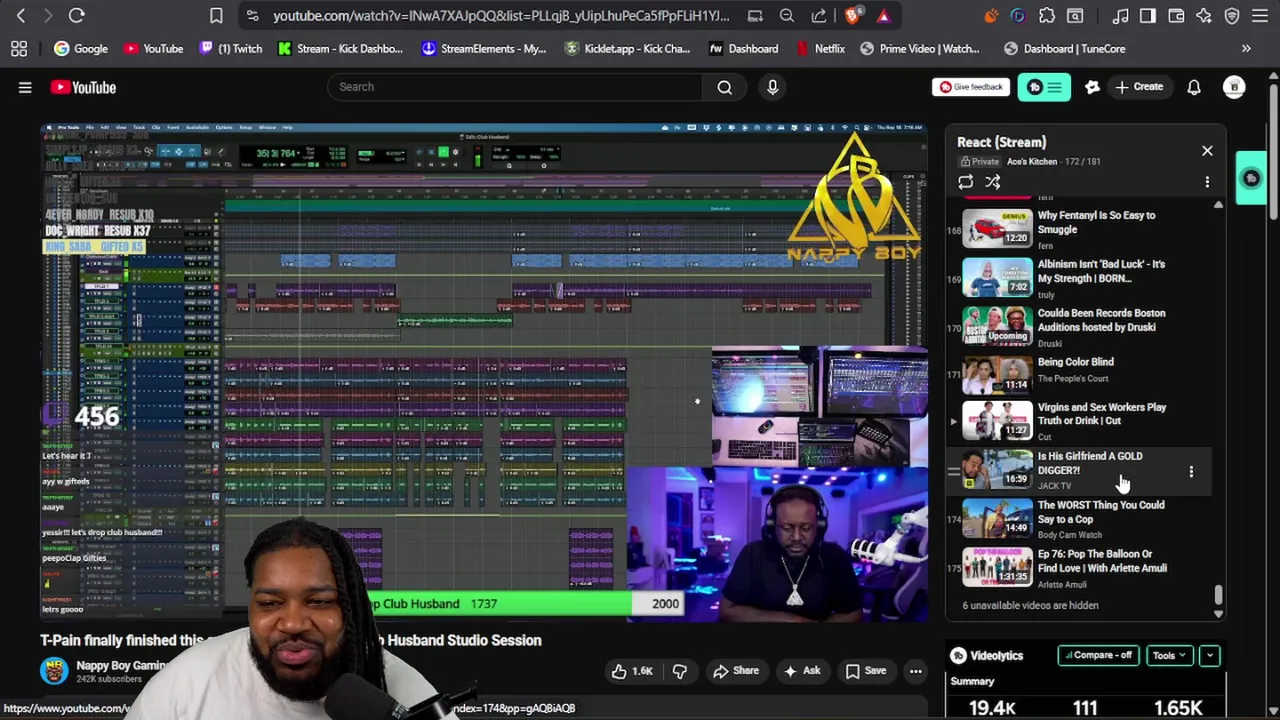Image resolution: width=1280 pixels, height=720 pixels.
Task: Select Being Color Blind playlist video
Action: point(1079,375)
